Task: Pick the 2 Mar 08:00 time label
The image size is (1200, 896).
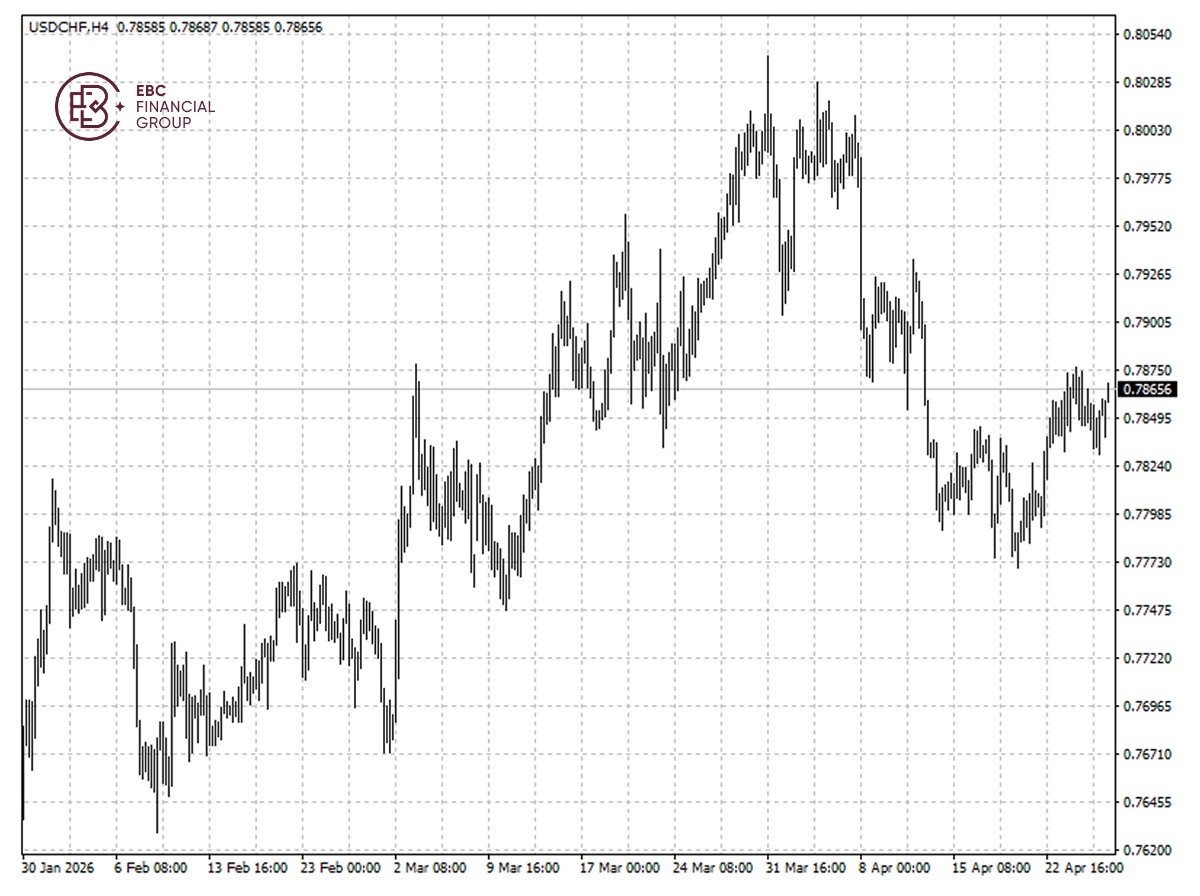Action: click(x=431, y=869)
